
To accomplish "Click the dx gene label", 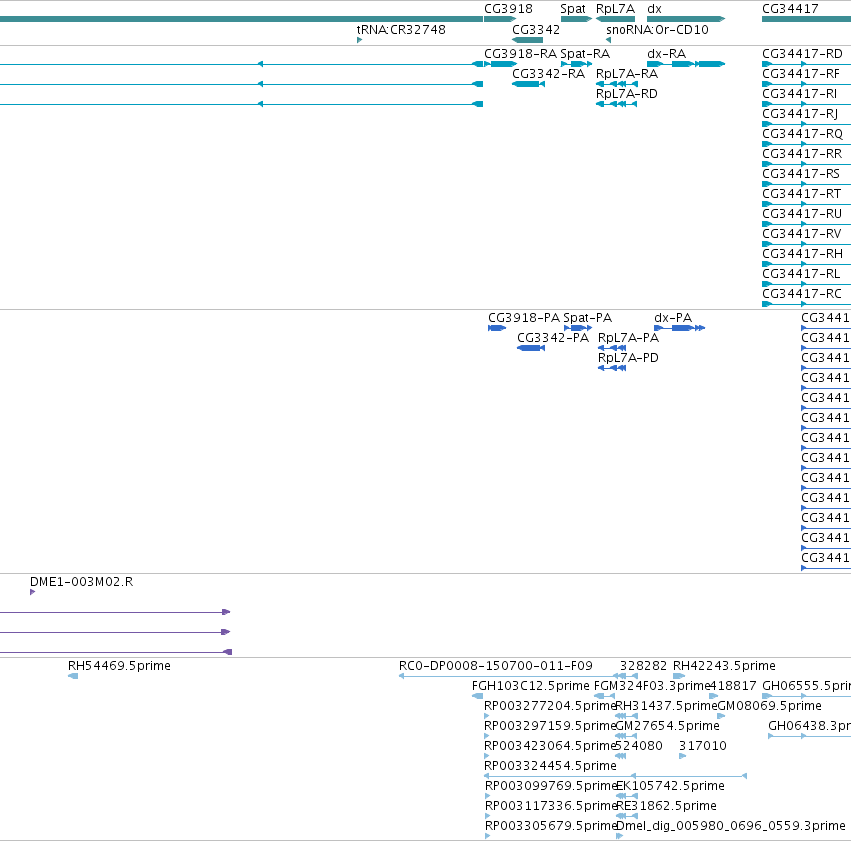I will (x=654, y=9).
